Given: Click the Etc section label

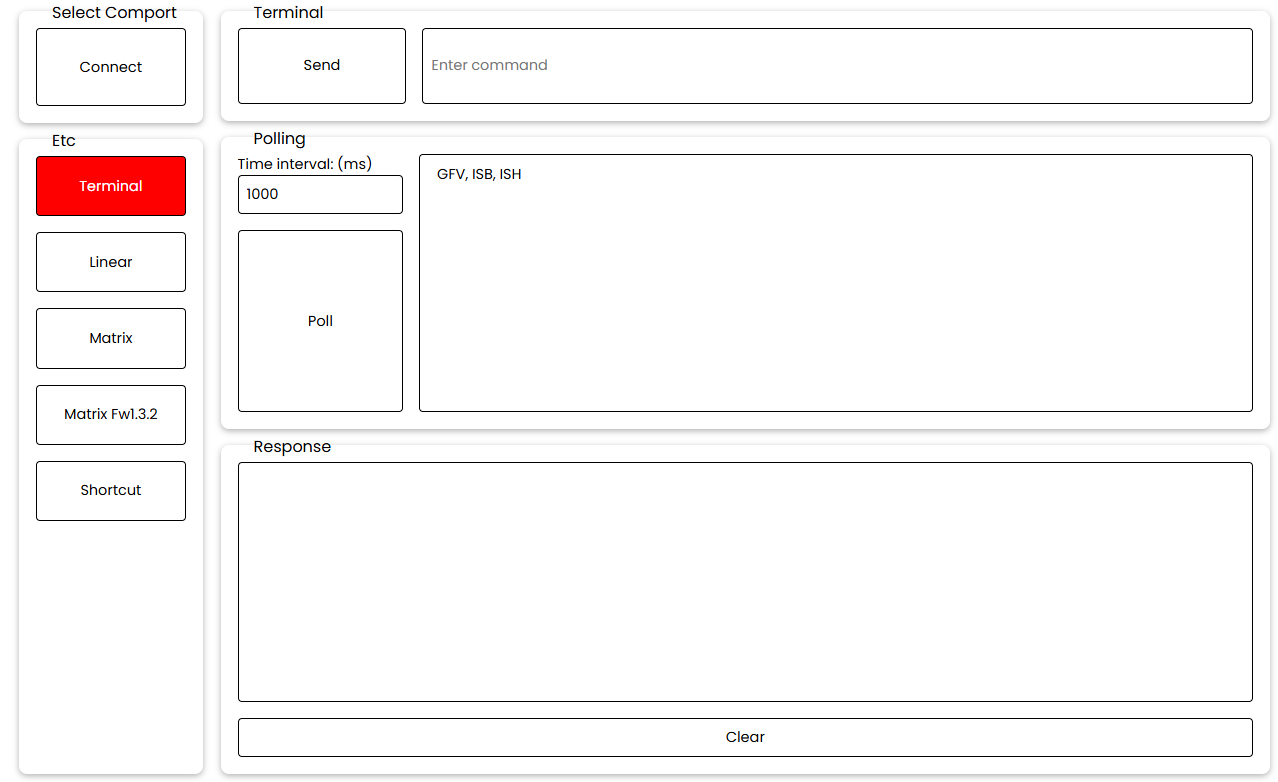Looking at the screenshot, I should [x=64, y=141].
